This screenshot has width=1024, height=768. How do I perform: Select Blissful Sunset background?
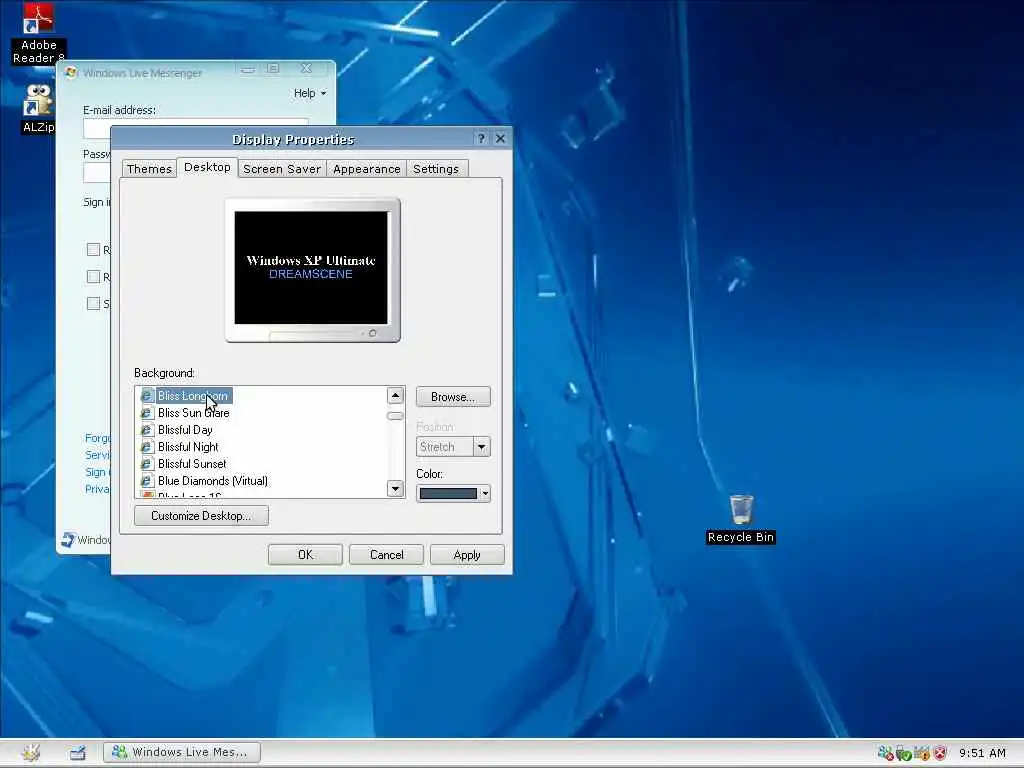pyautogui.click(x=192, y=464)
